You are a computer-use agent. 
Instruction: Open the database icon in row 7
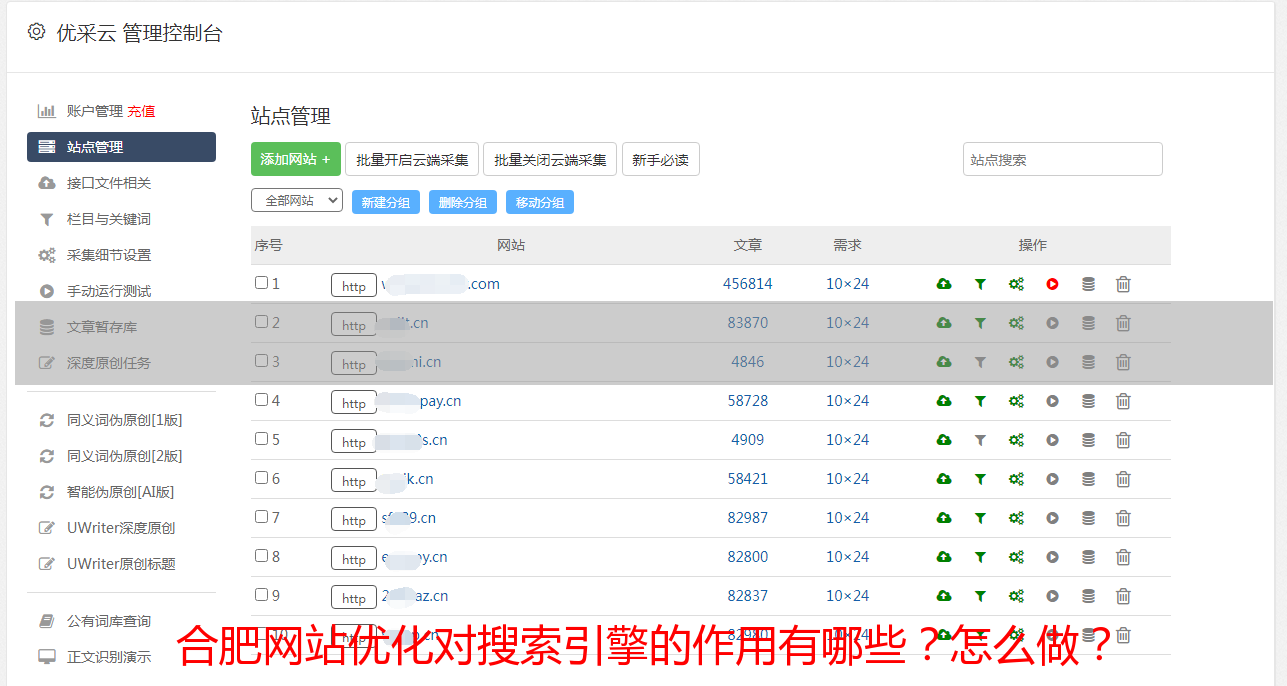click(x=1088, y=518)
